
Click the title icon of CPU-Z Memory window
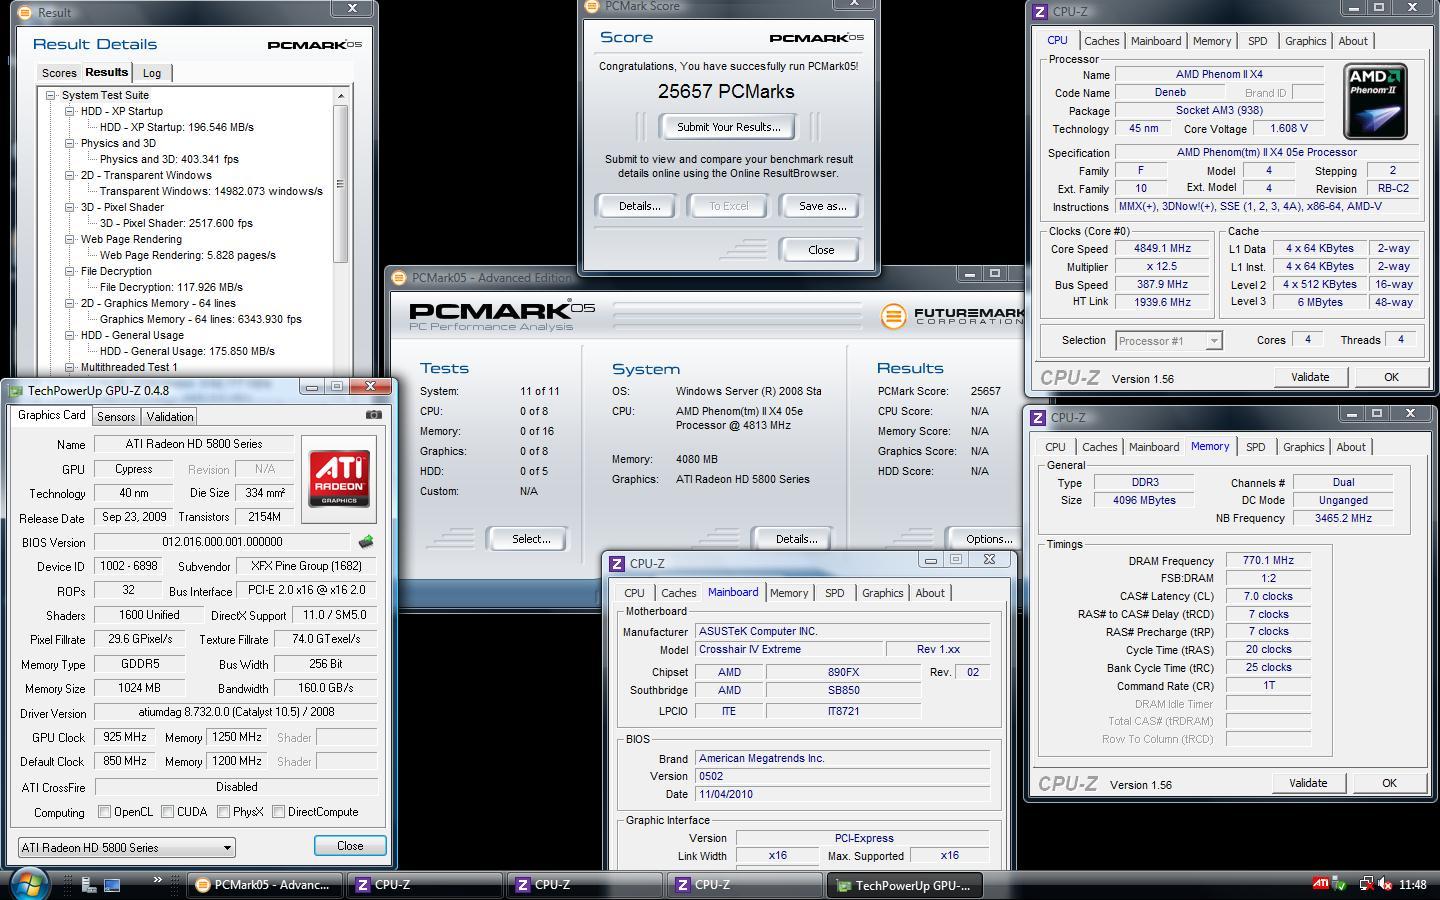coord(1039,417)
